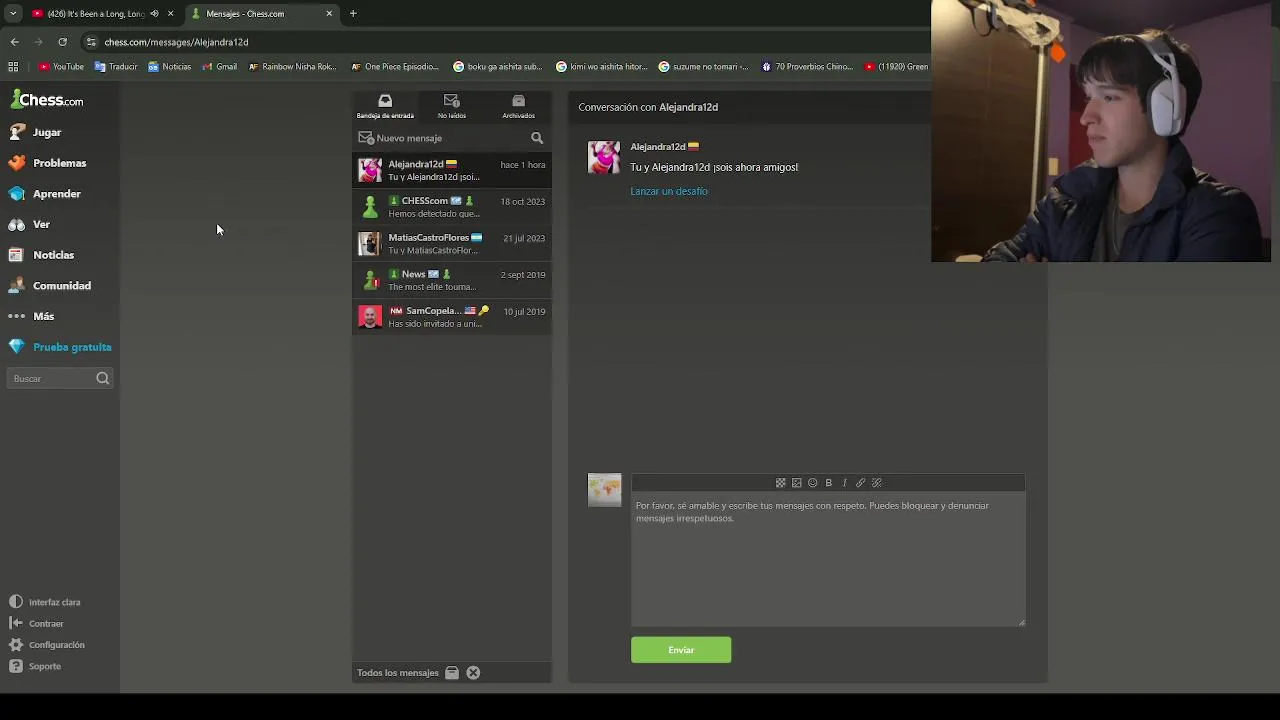Viewport: 1280px width, 720px height.
Task: Click your own avatar beside the editor
Action: (604, 490)
